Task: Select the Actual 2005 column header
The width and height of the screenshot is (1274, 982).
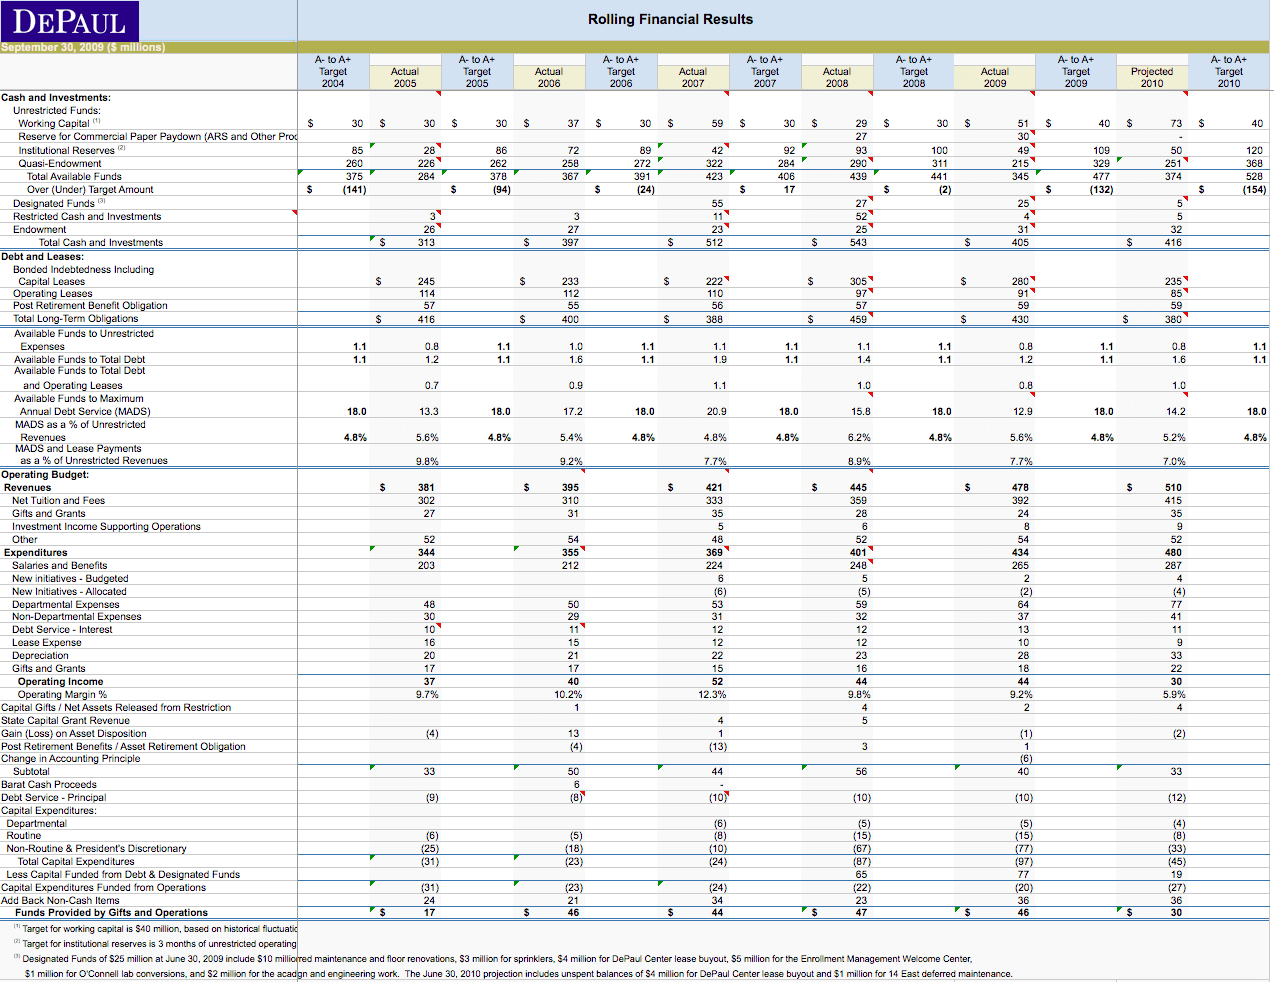Action: click(x=405, y=77)
